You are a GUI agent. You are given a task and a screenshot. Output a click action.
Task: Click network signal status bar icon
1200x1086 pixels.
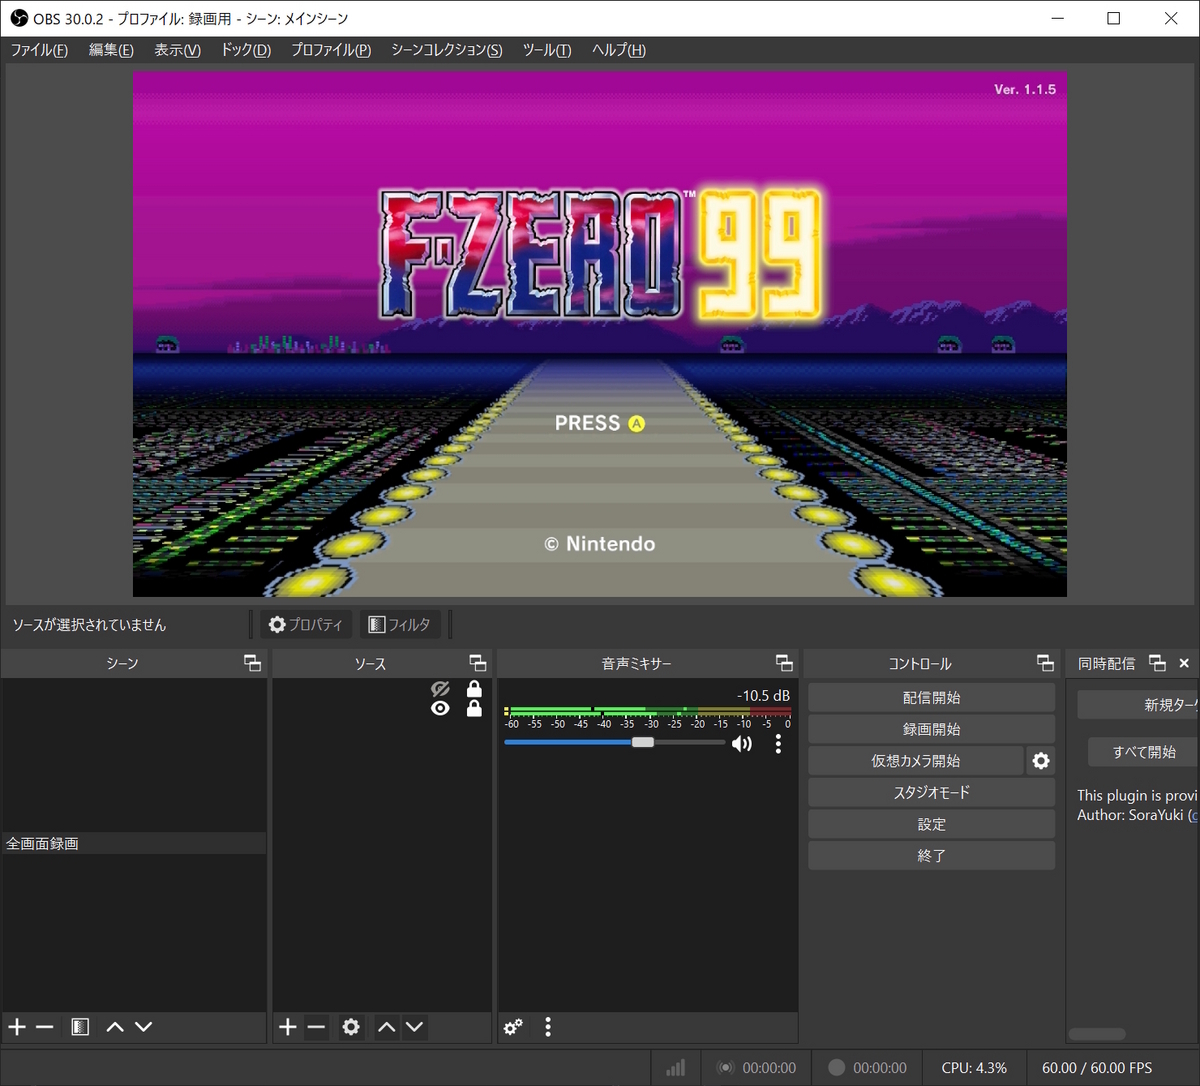pos(676,1068)
